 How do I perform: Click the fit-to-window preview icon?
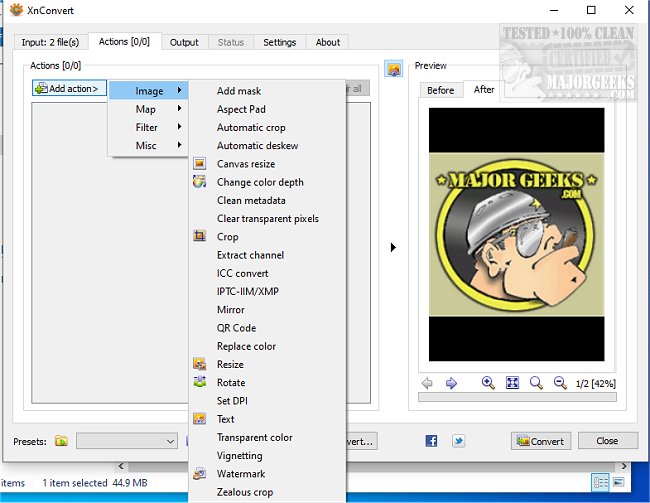click(x=512, y=383)
